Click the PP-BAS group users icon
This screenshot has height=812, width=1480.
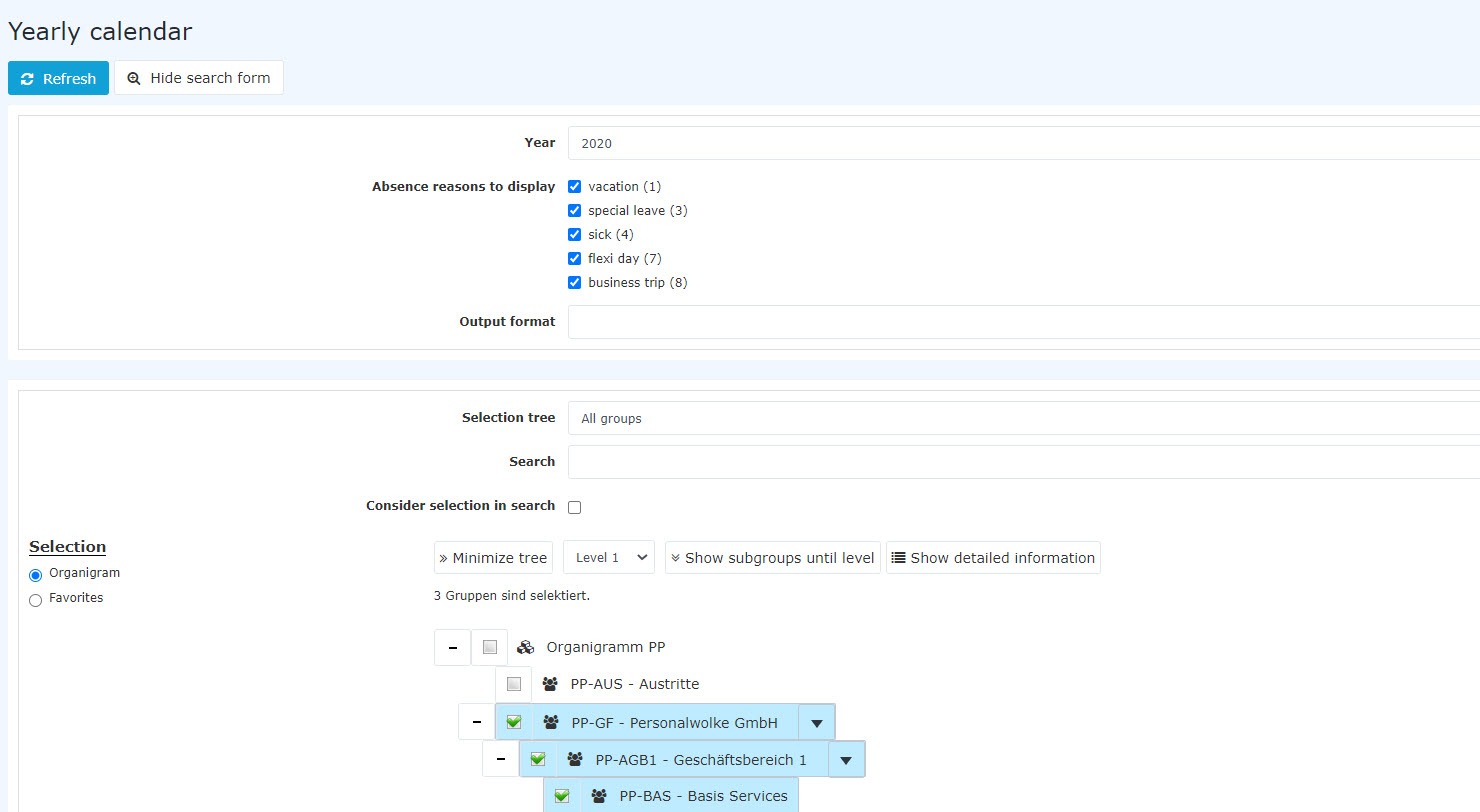pos(598,796)
